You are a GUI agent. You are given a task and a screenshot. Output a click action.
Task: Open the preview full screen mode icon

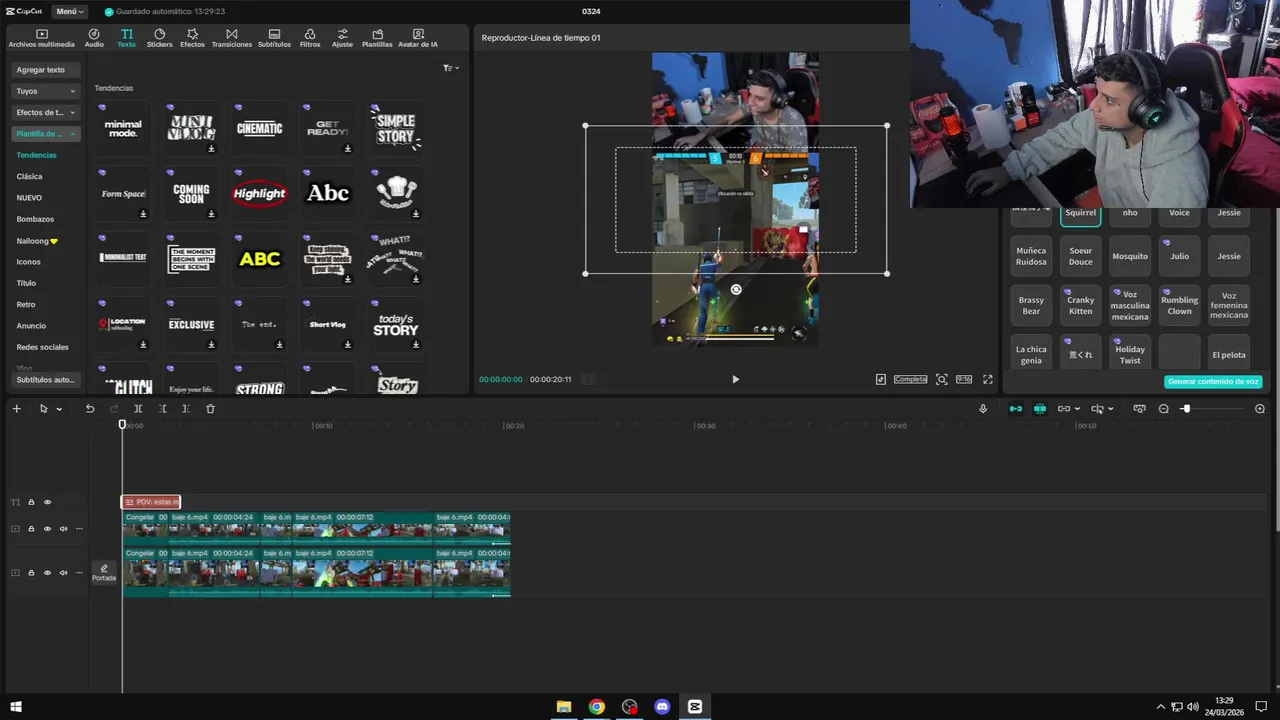pos(988,380)
